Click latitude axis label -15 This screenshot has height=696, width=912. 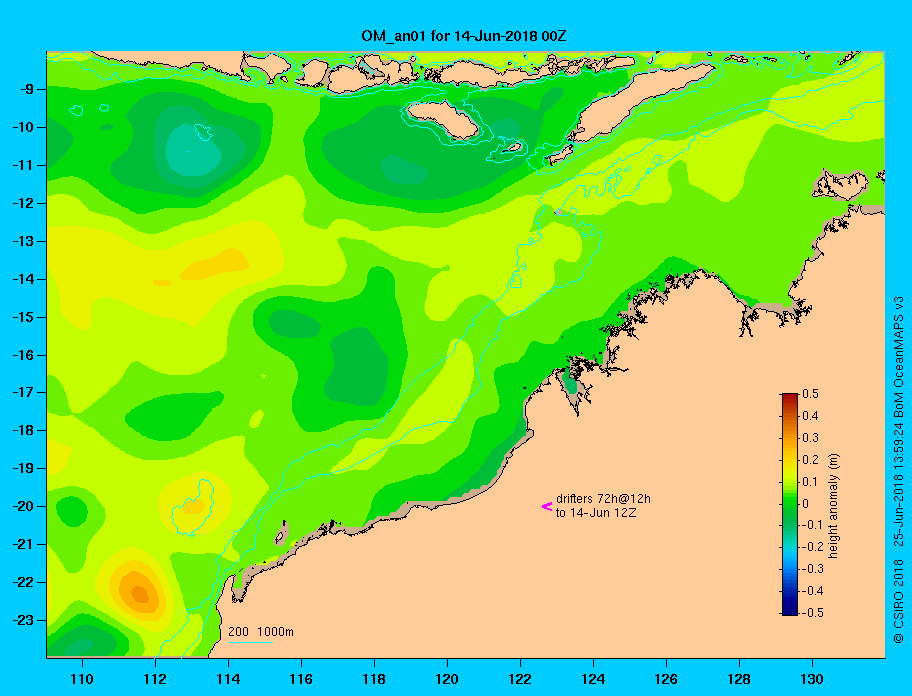[22, 317]
